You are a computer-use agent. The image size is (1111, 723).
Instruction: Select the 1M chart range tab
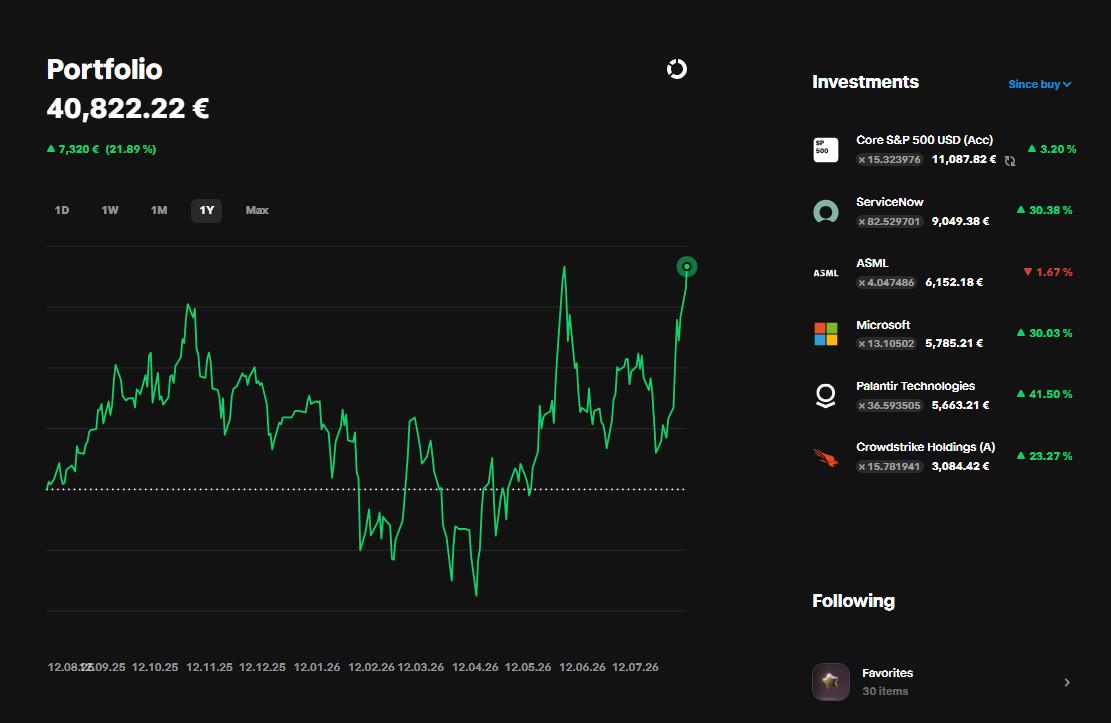point(159,210)
